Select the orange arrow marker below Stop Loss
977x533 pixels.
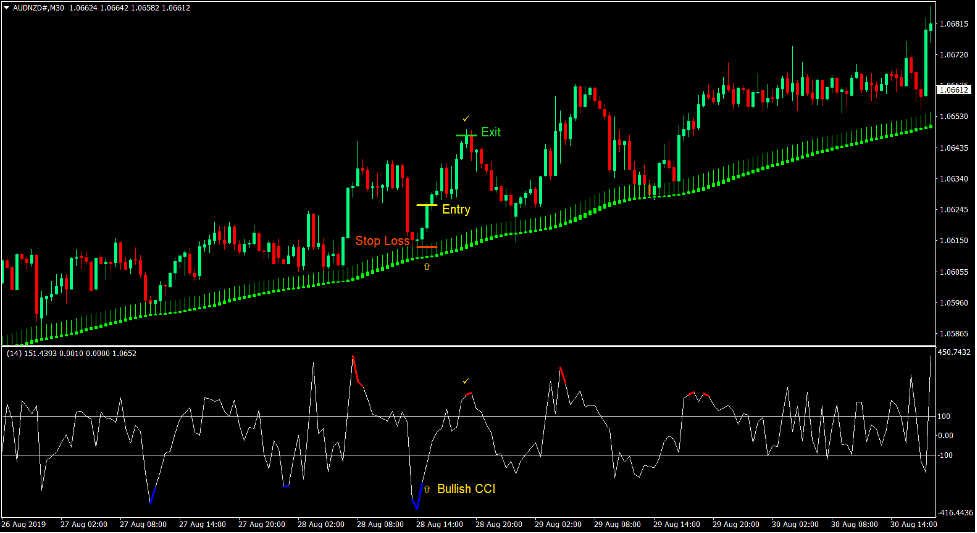(x=427, y=267)
